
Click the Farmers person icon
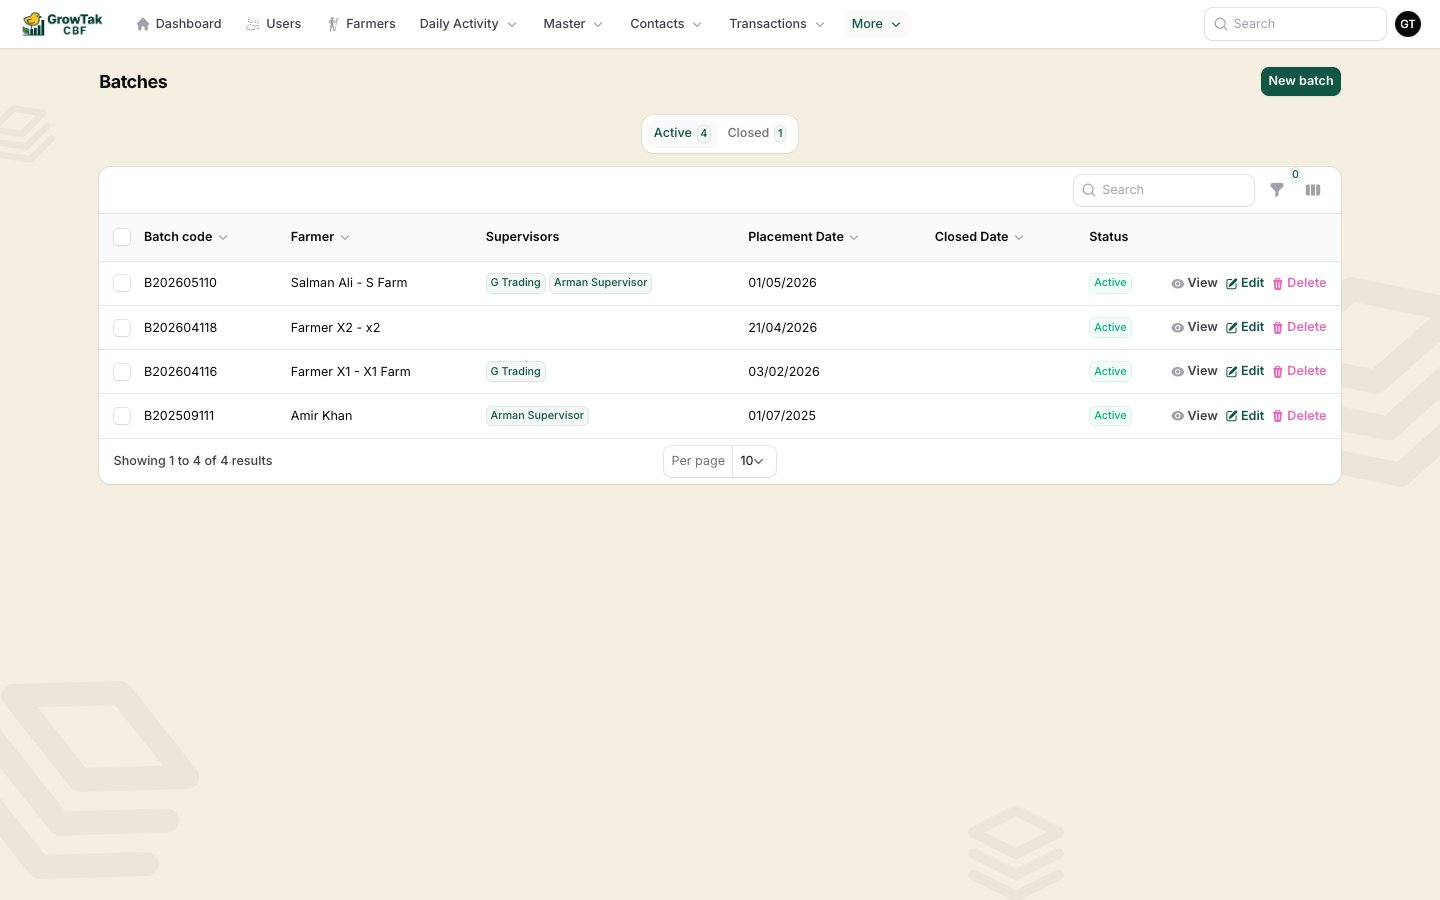coord(333,24)
